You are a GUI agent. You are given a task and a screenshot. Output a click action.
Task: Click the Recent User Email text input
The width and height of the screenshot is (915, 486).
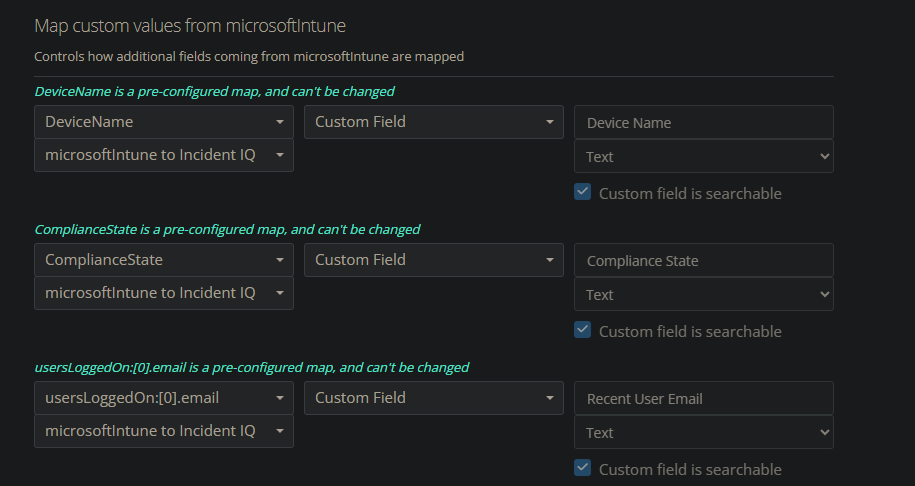point(704,398)
